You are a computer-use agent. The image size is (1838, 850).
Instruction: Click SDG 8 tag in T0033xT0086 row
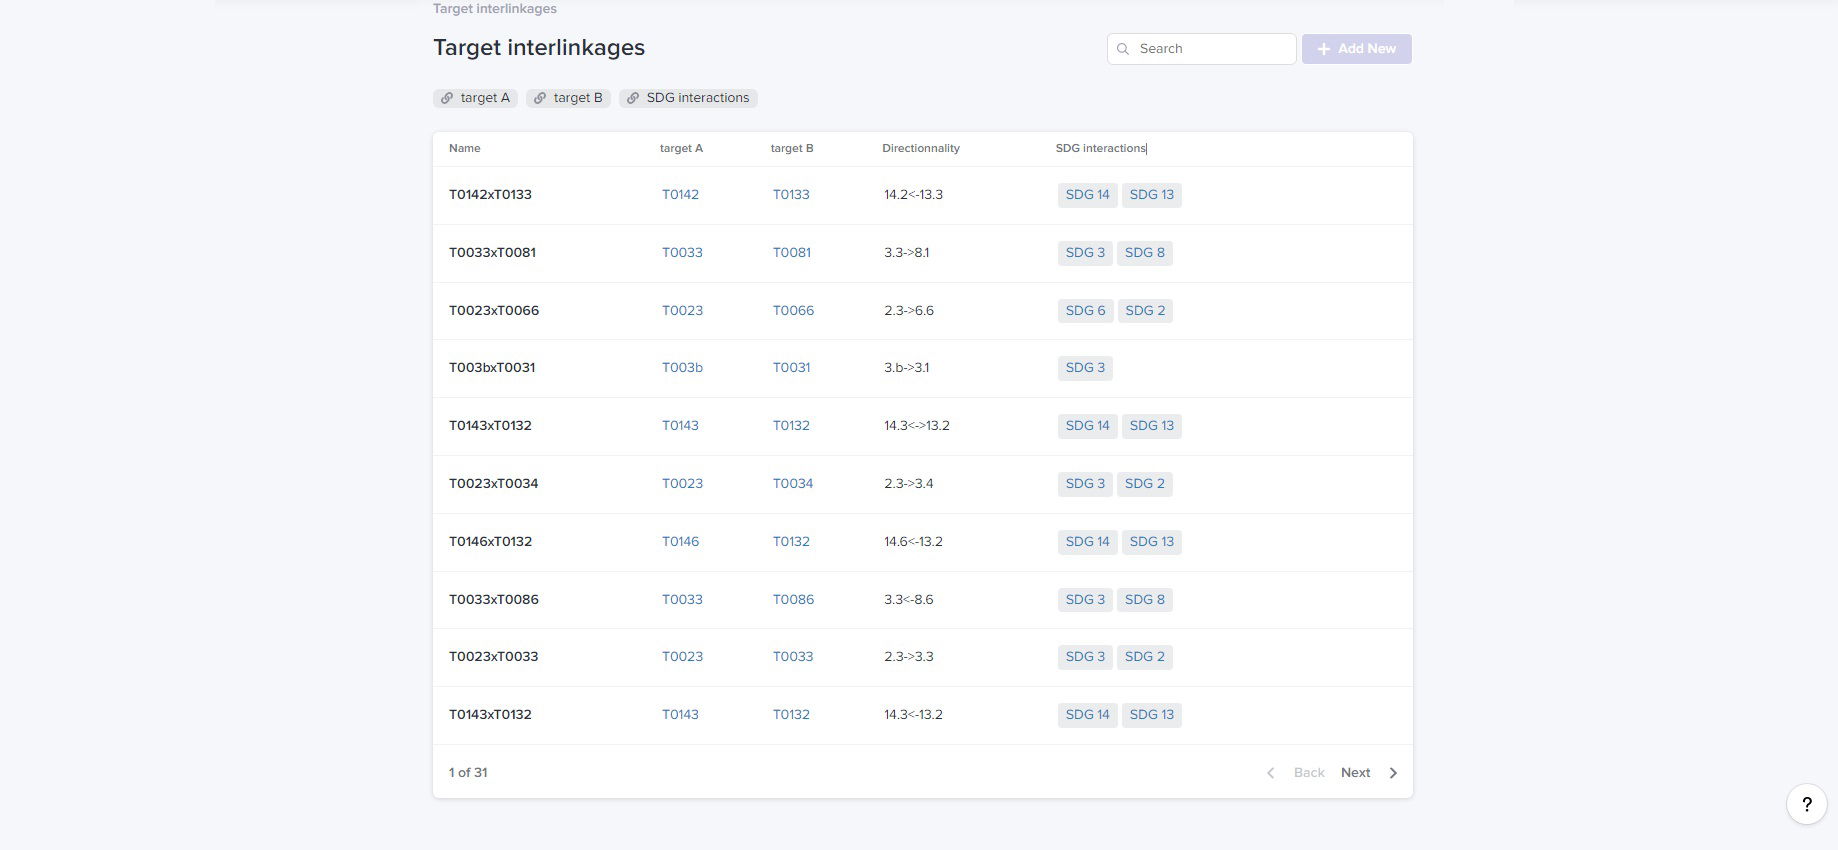click(x=1145, y=600)
